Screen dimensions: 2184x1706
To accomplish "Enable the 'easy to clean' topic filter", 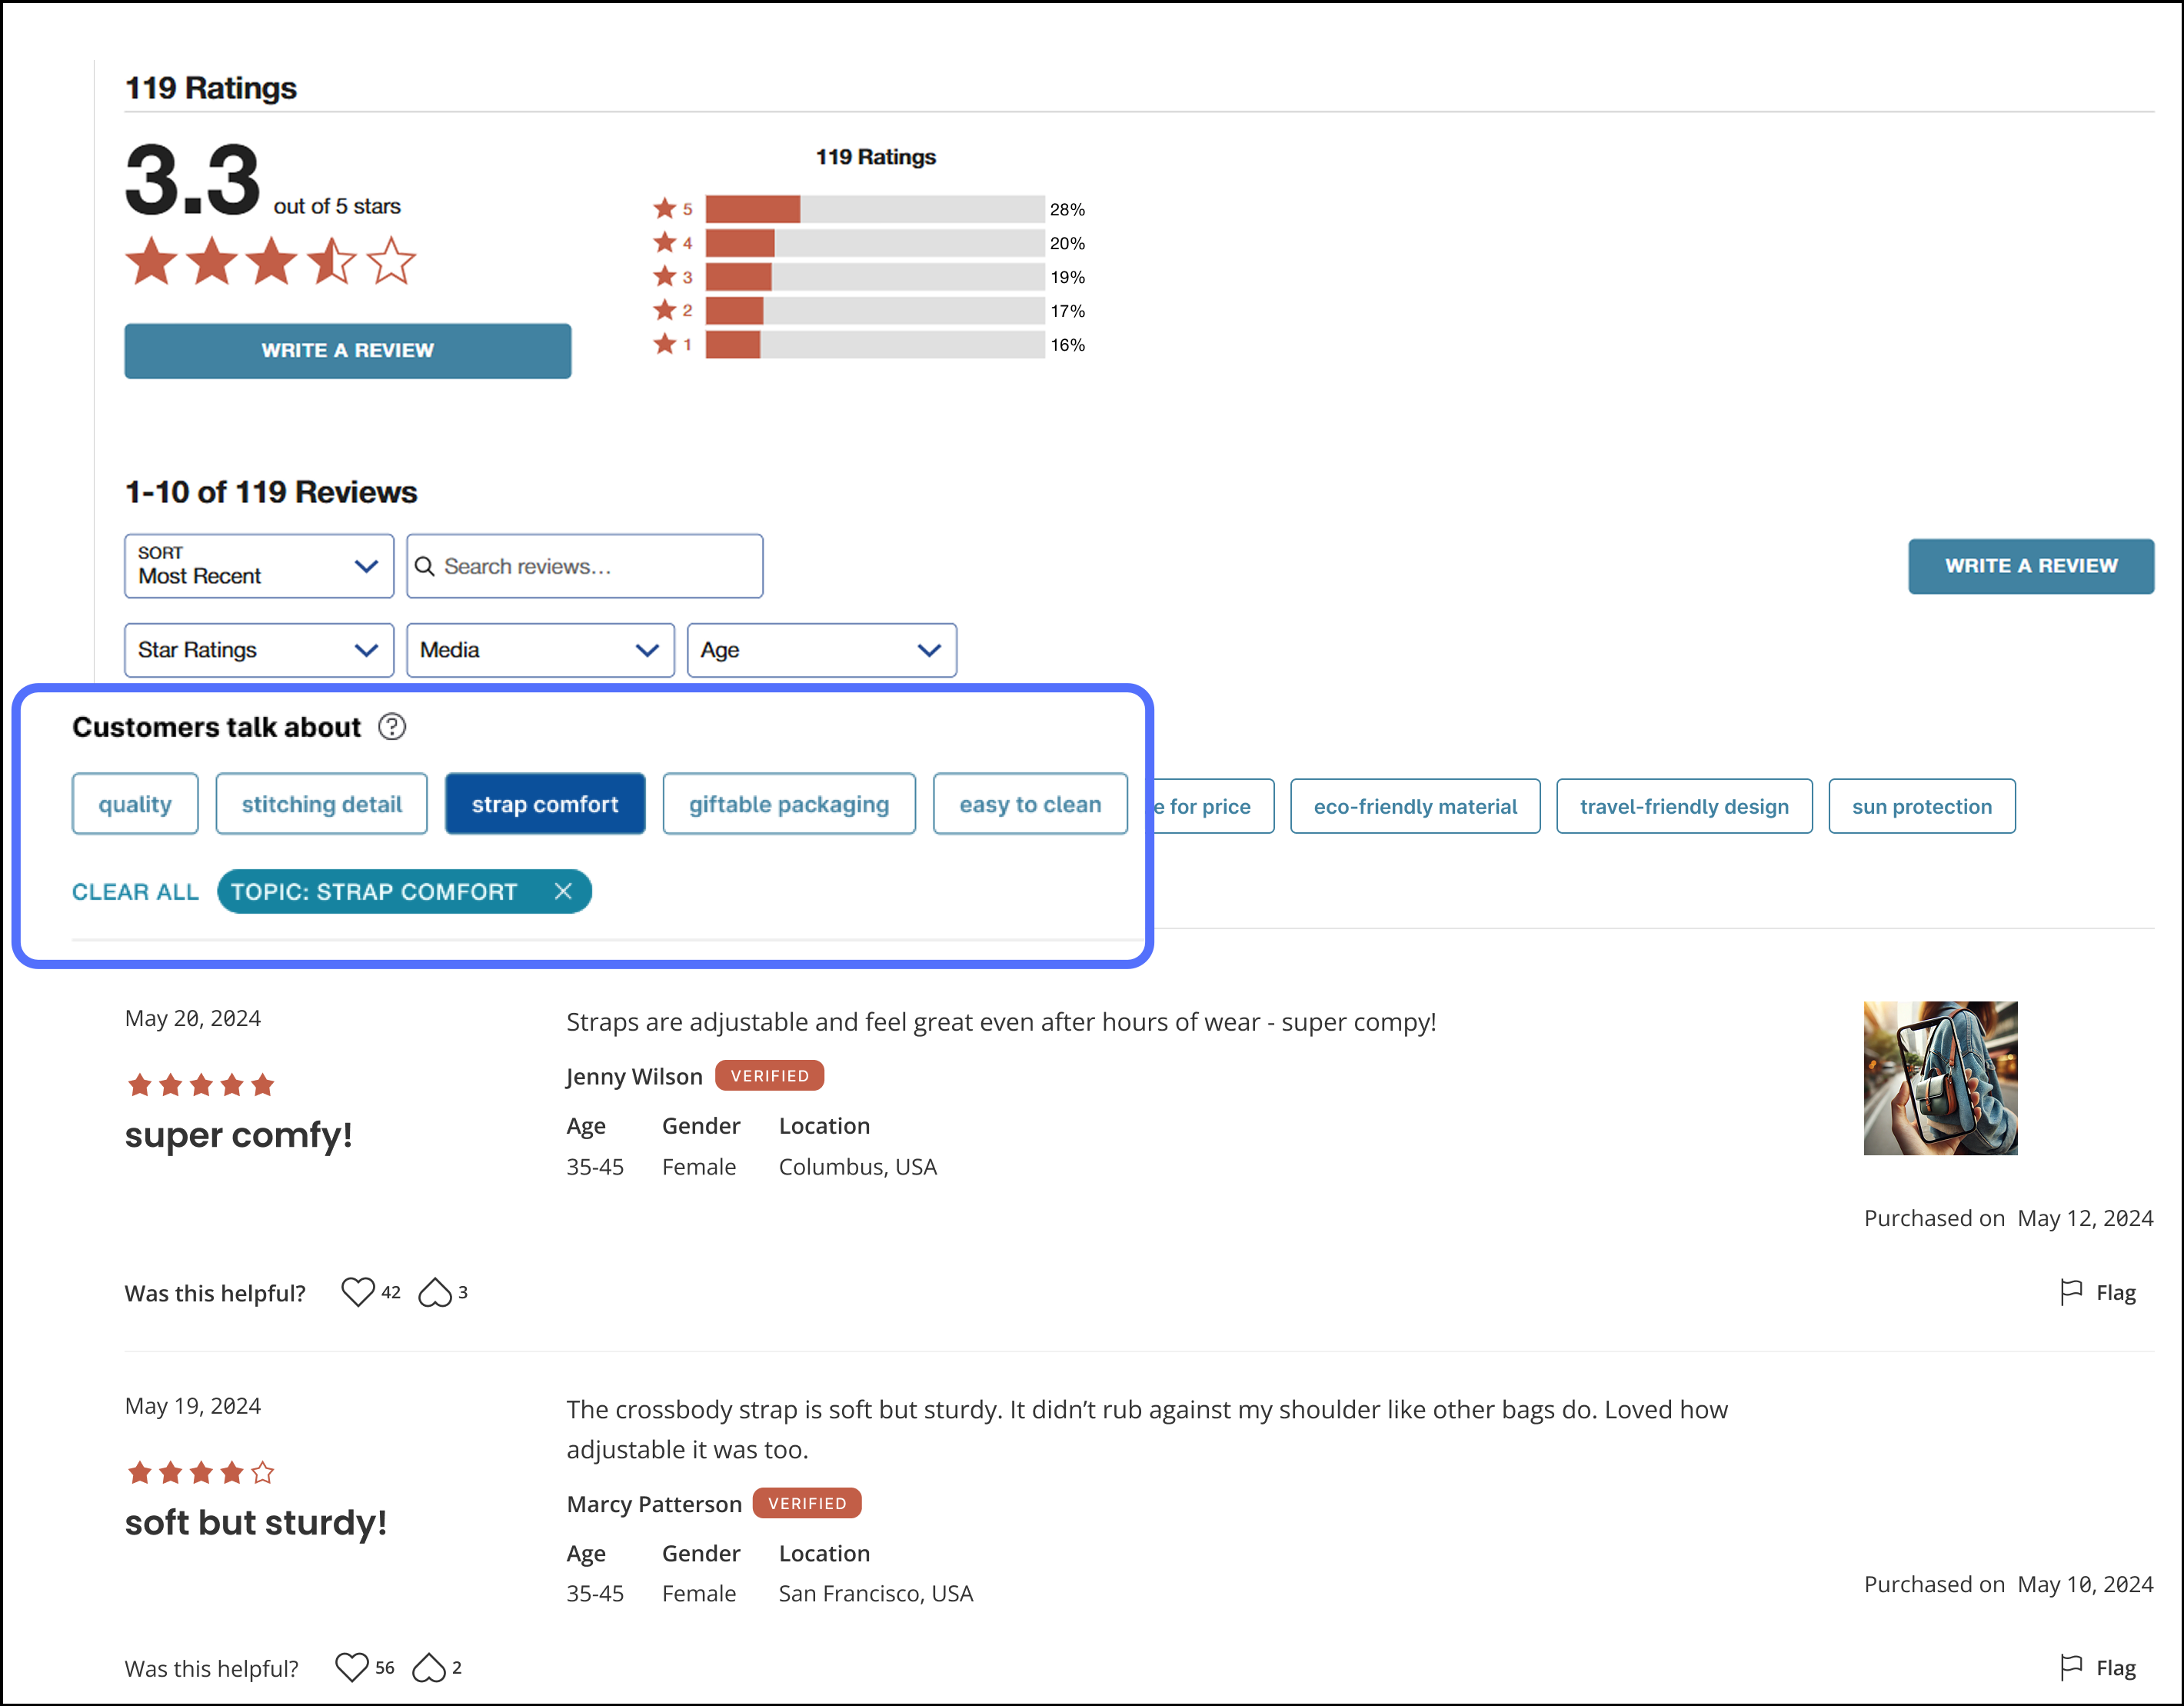I will coord(1030,803).
